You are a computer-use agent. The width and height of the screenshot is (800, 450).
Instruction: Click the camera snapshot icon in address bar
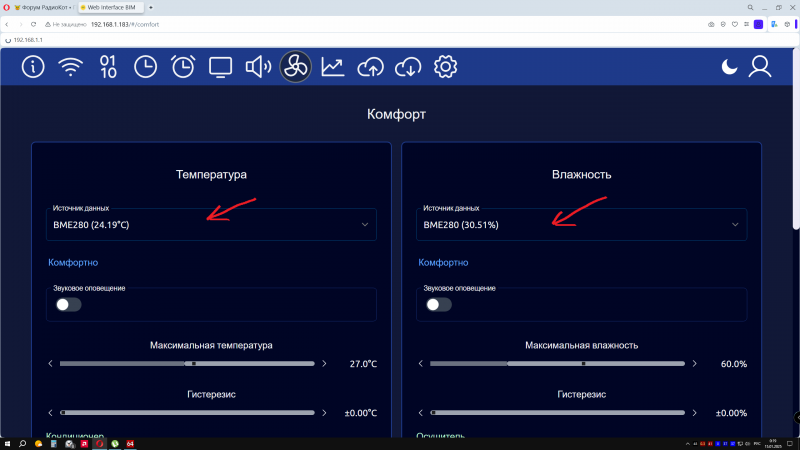tap(711, 24)
